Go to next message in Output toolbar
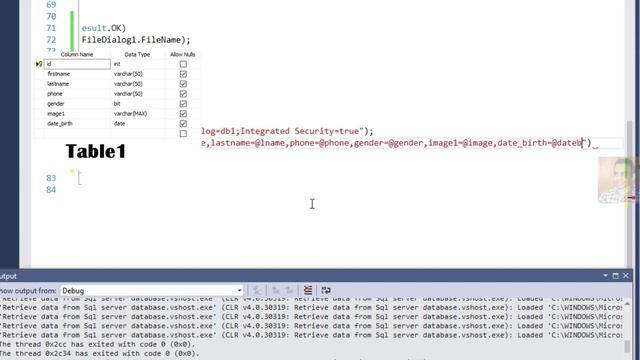The image size is (640, 360). (x=289, y=290)
